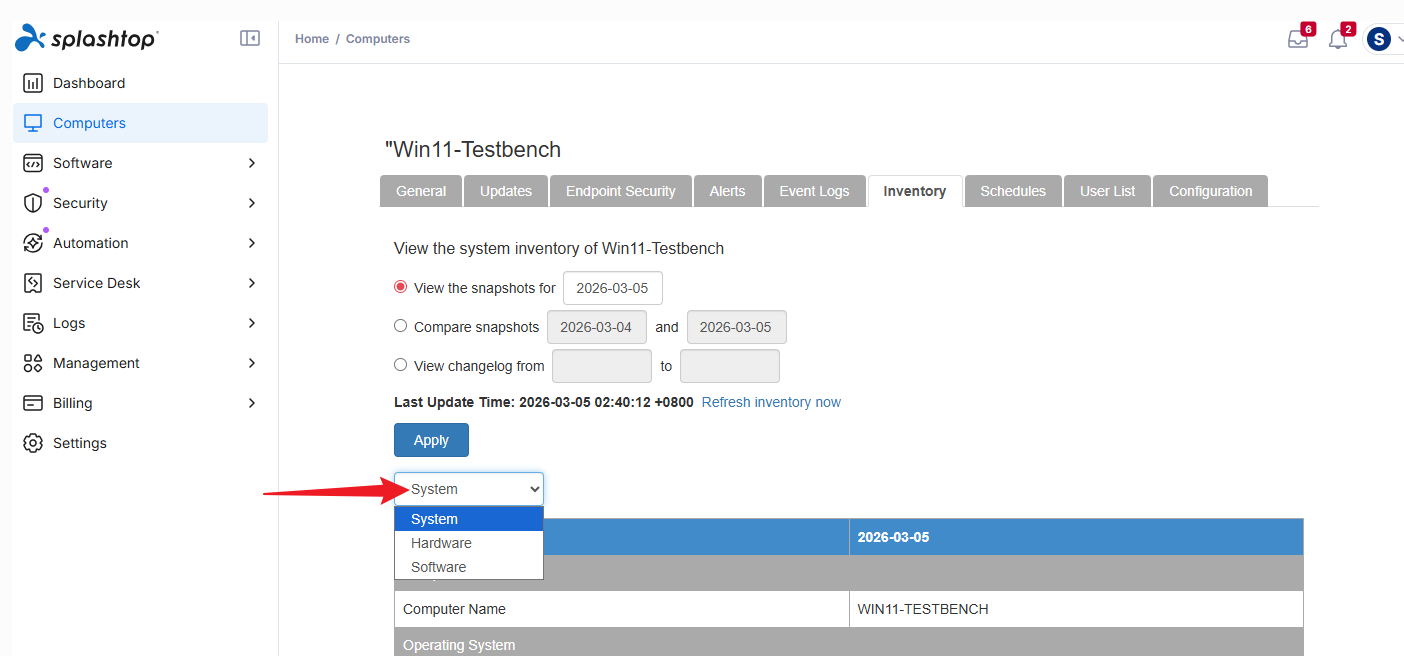The image size is (1404, 656).
Task: Switch to the Inventory tab
Action: tap(915, 191)
